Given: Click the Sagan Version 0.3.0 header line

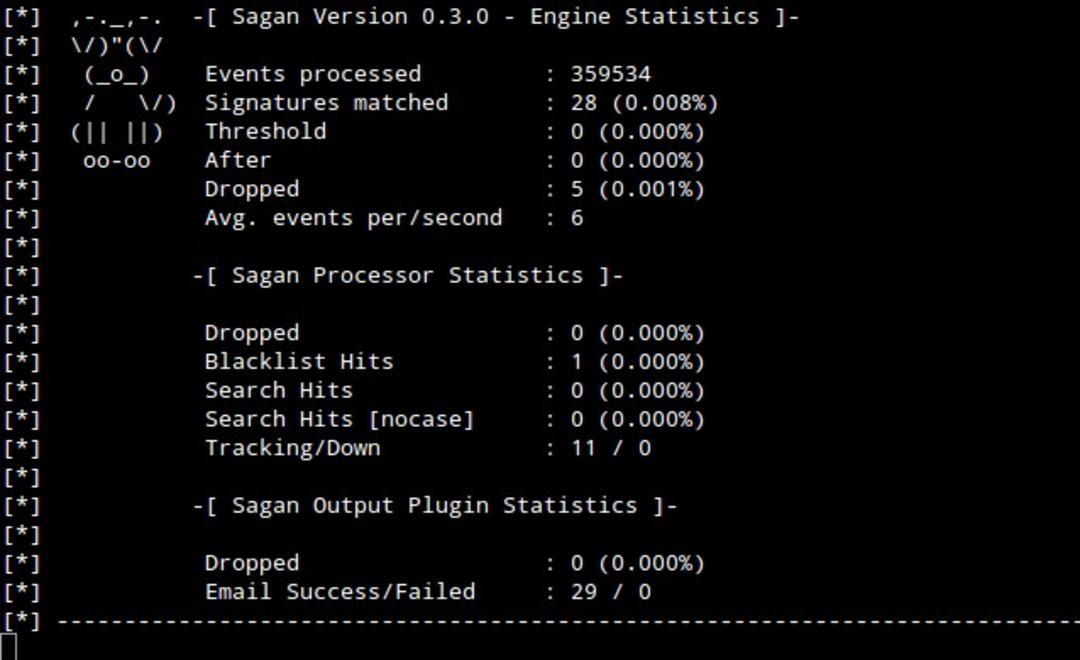Looking at the screenshot, I should (x=496, y=17).
